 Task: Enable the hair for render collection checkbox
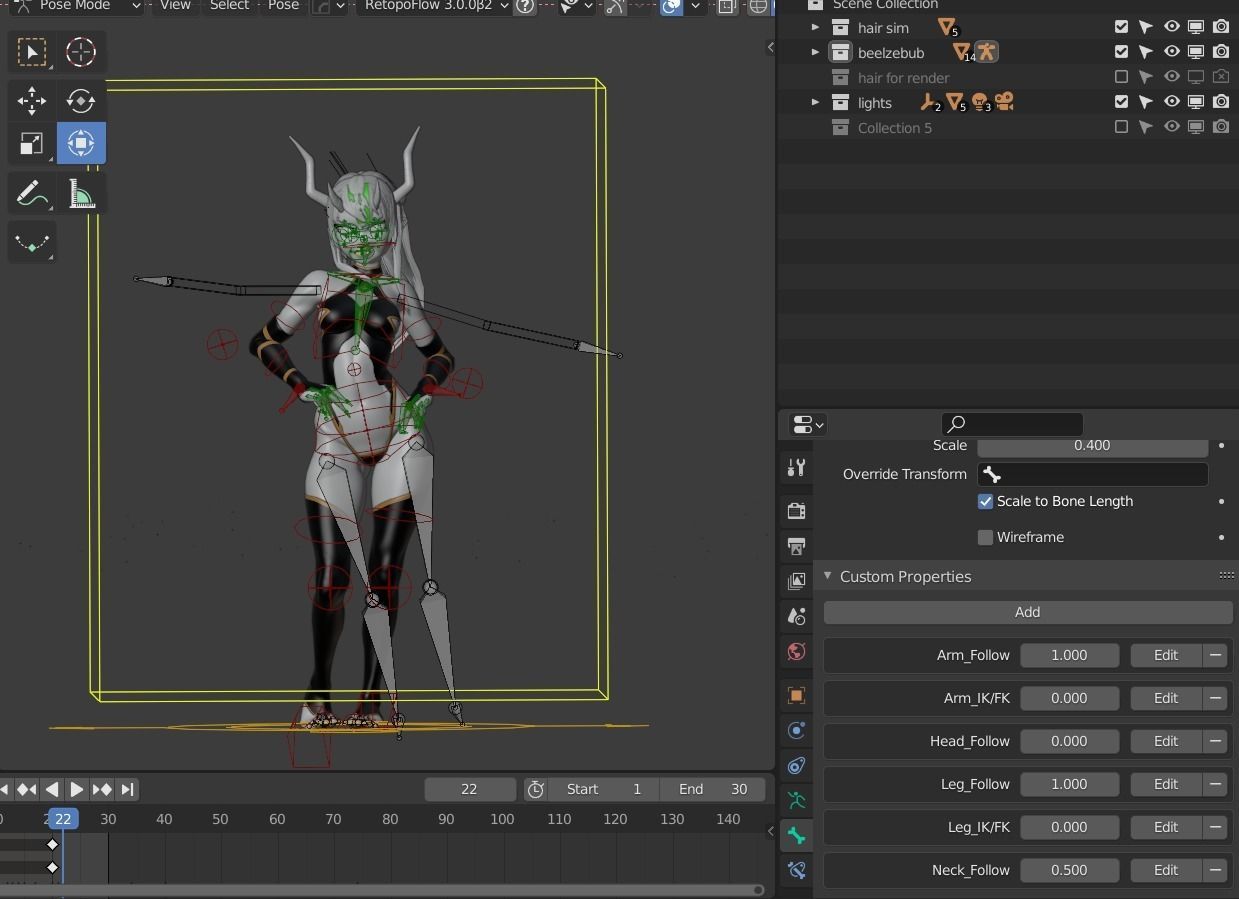(x=1121, y=77)
